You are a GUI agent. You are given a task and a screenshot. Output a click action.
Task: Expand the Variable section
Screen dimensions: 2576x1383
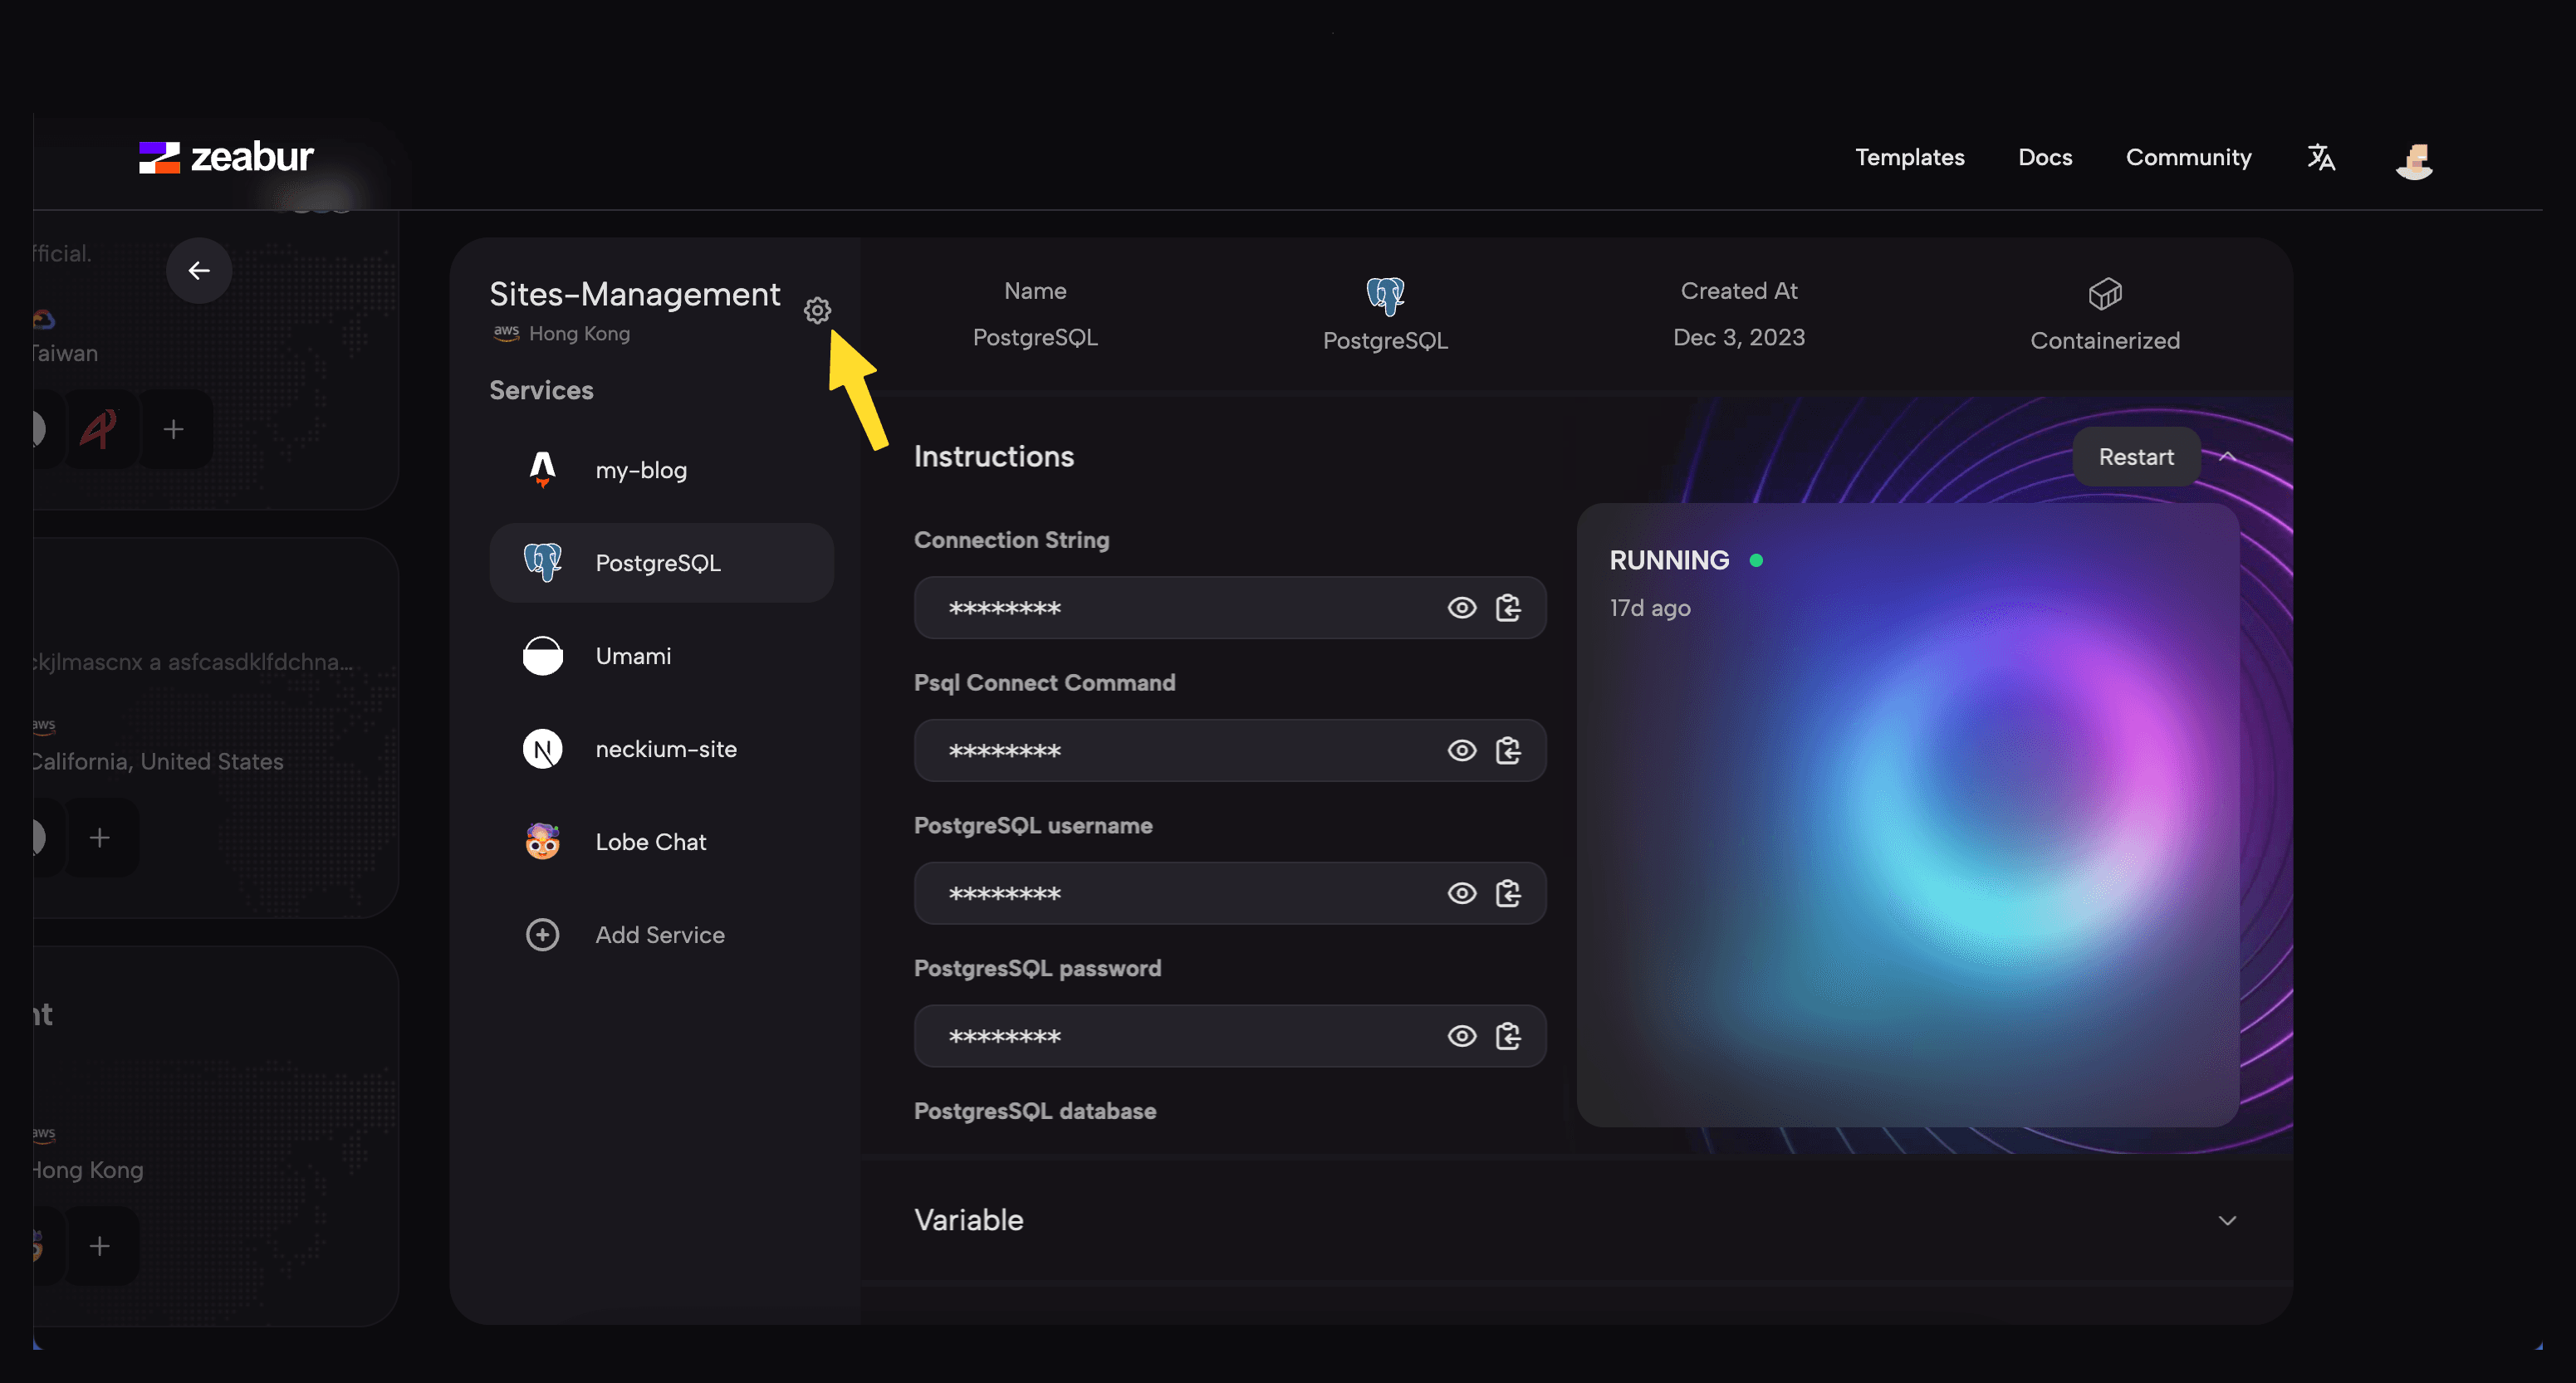(2227, 1220)
